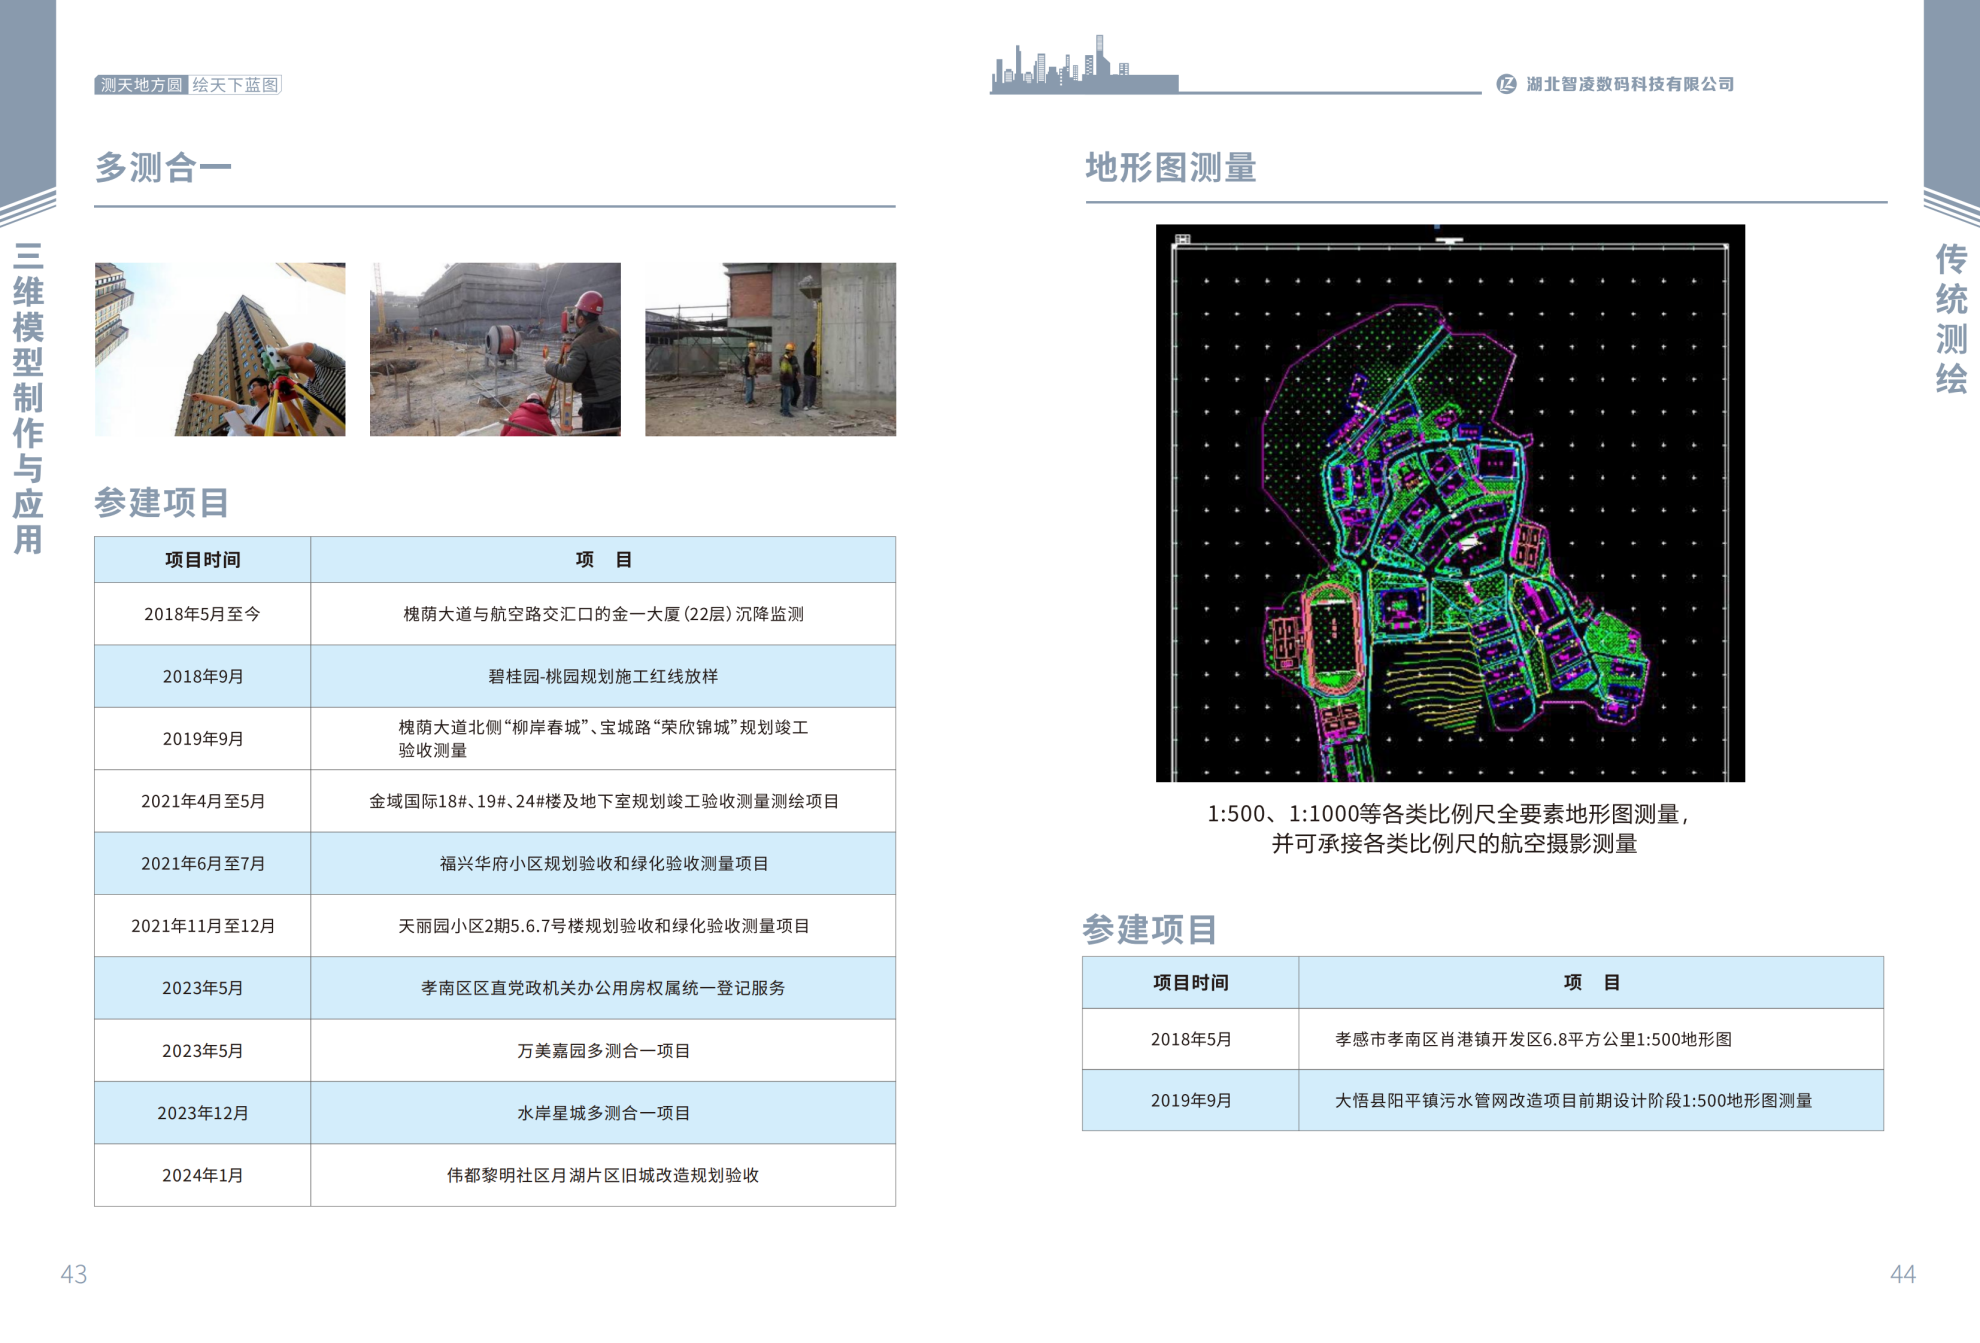
Task: Select the date cell 2021年11月至12月
Action: [x=203, y=926]
